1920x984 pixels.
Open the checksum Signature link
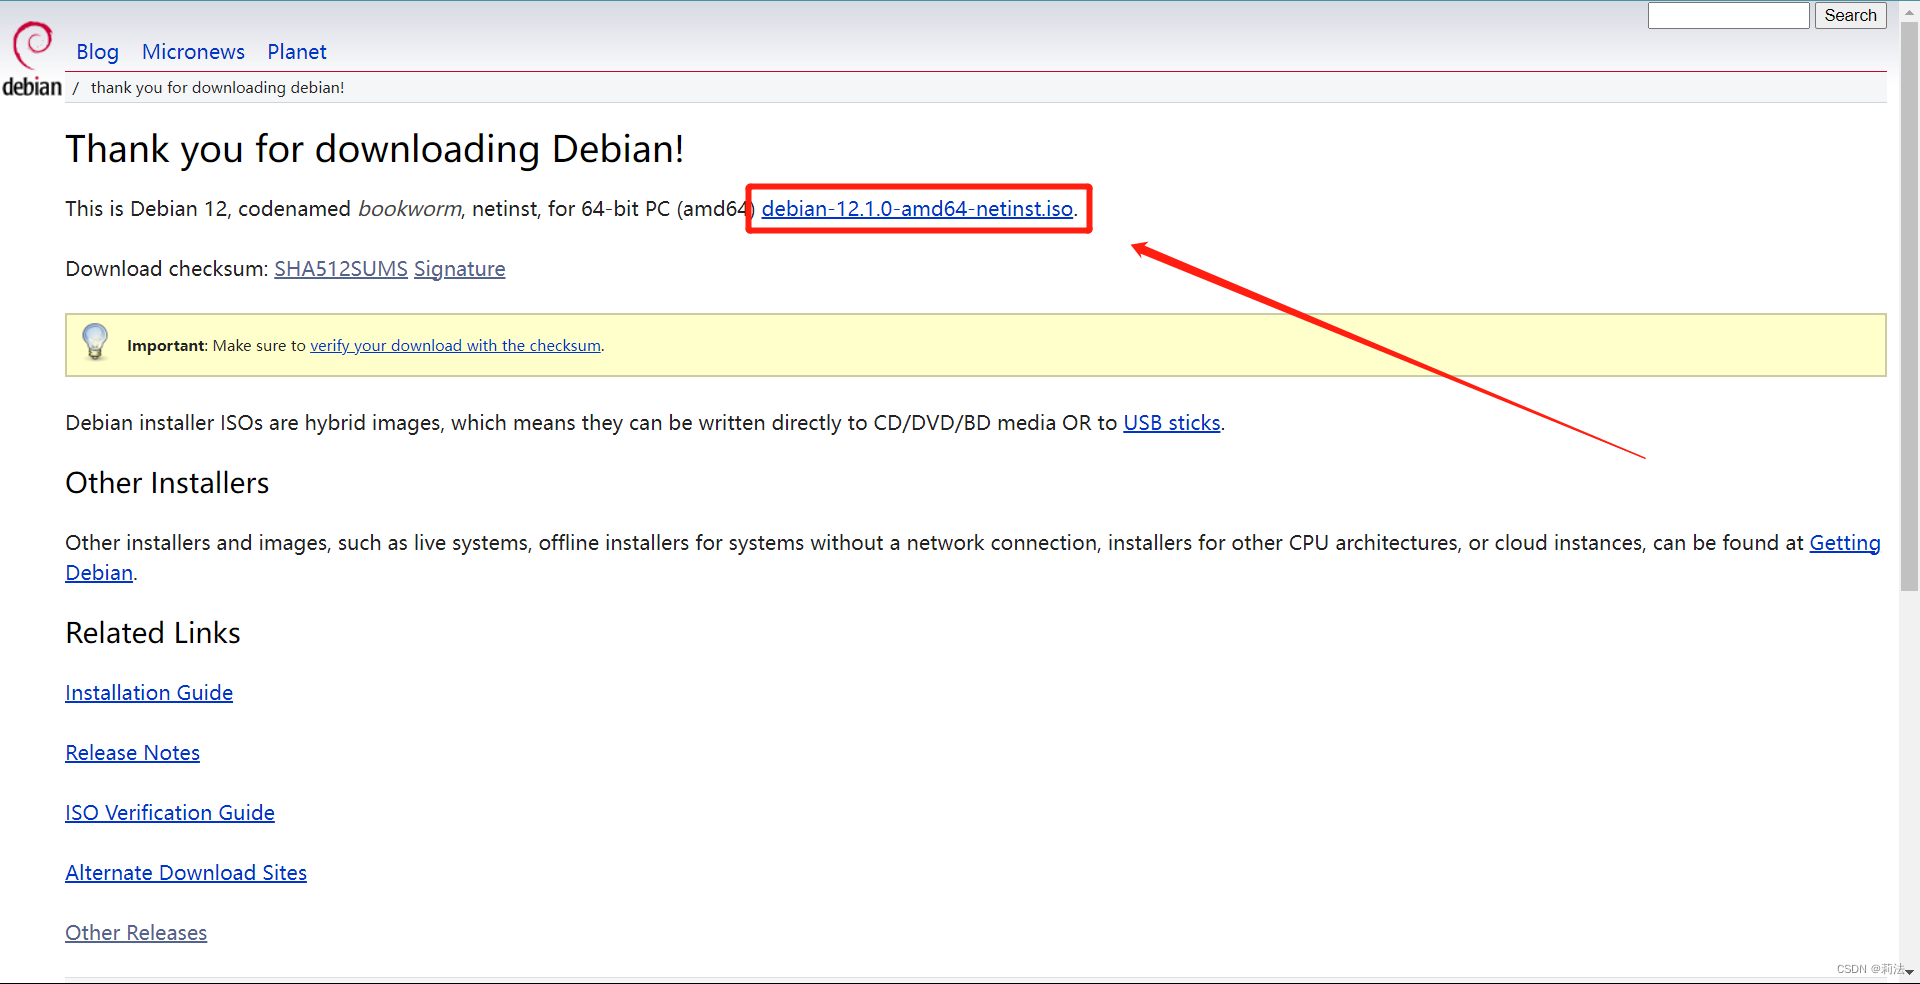460,269
